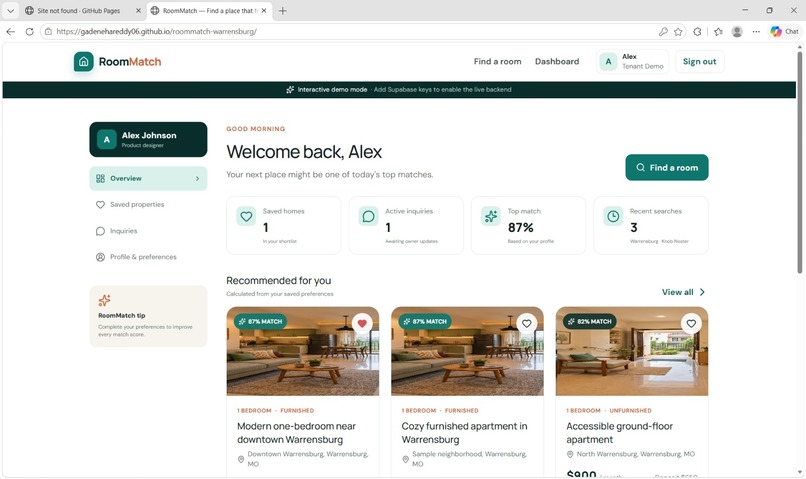Screen dimensions: 806x479
Task: Click the browser back arrow
Action: tap(11, 32)
